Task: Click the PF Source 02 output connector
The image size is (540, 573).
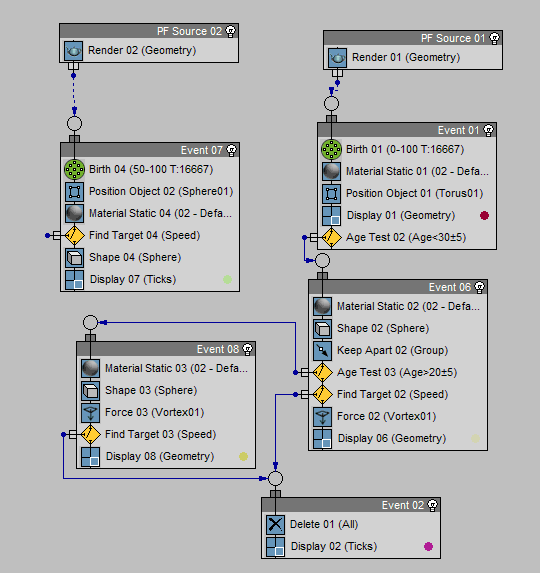Action: 73,67
